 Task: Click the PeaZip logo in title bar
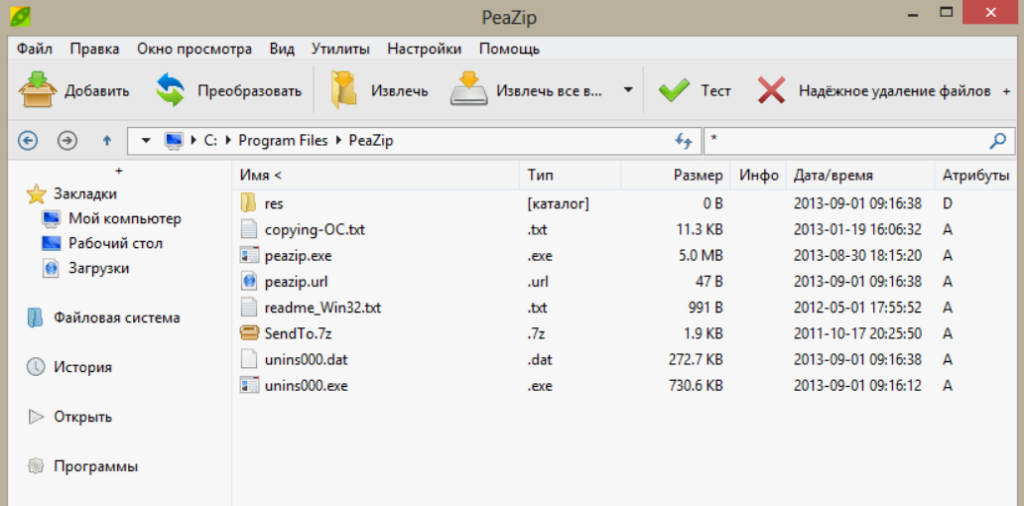21,16
